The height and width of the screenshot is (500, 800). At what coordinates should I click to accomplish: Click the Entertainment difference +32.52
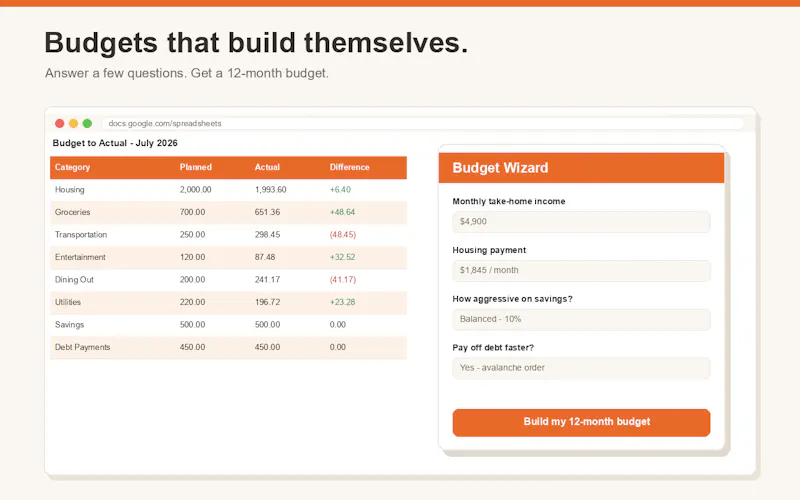pyautogui.click(x=342, y=257)
